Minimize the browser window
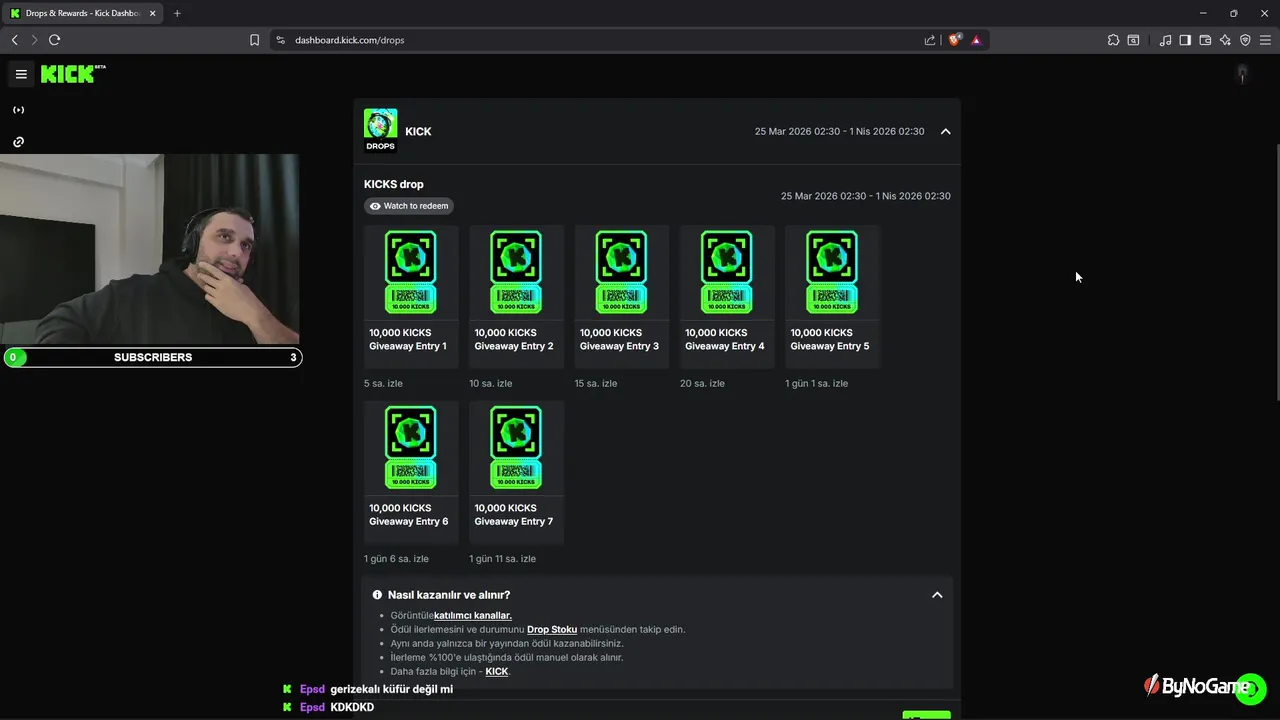This screenshot has width=1280, height=720. [1203, 13]
